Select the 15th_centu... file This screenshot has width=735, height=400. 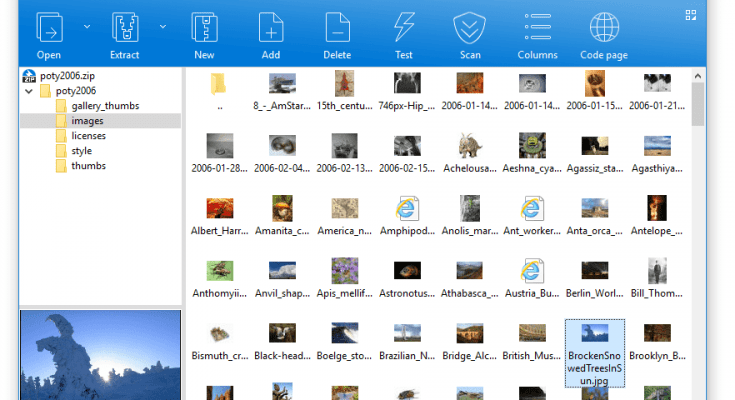coord(345,91)
